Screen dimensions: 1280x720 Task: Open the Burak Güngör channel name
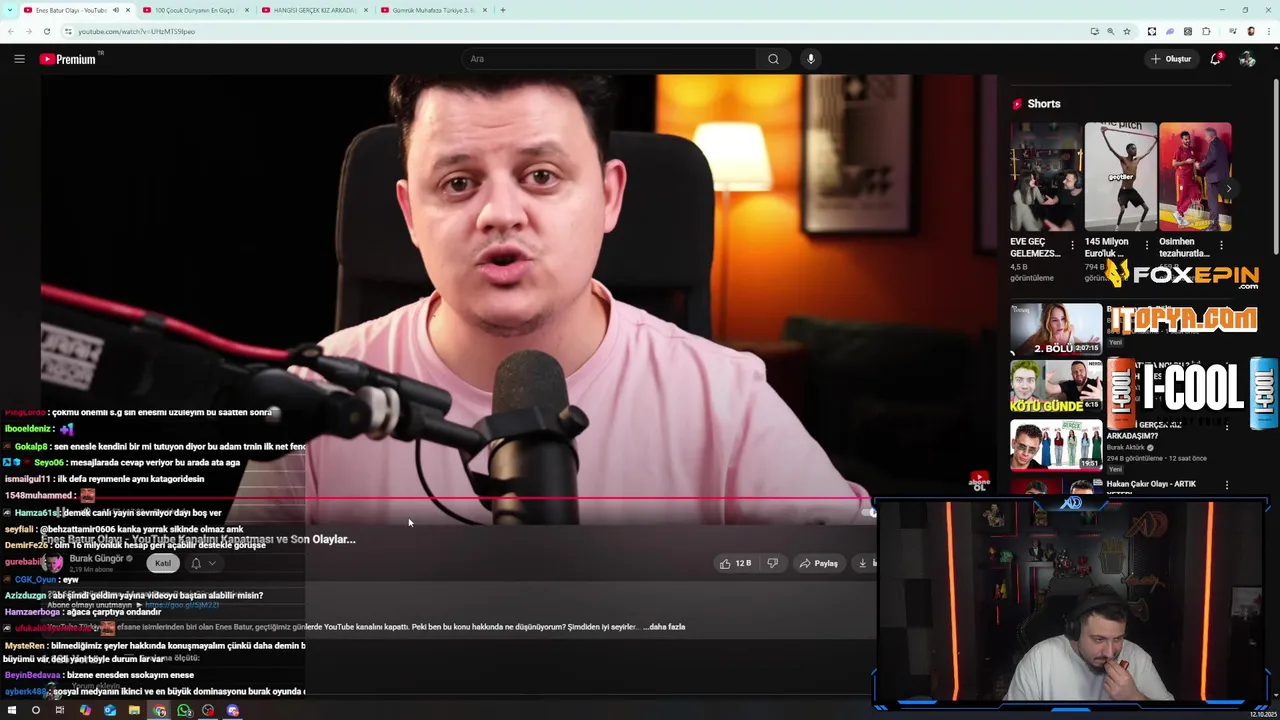[96, 558]
